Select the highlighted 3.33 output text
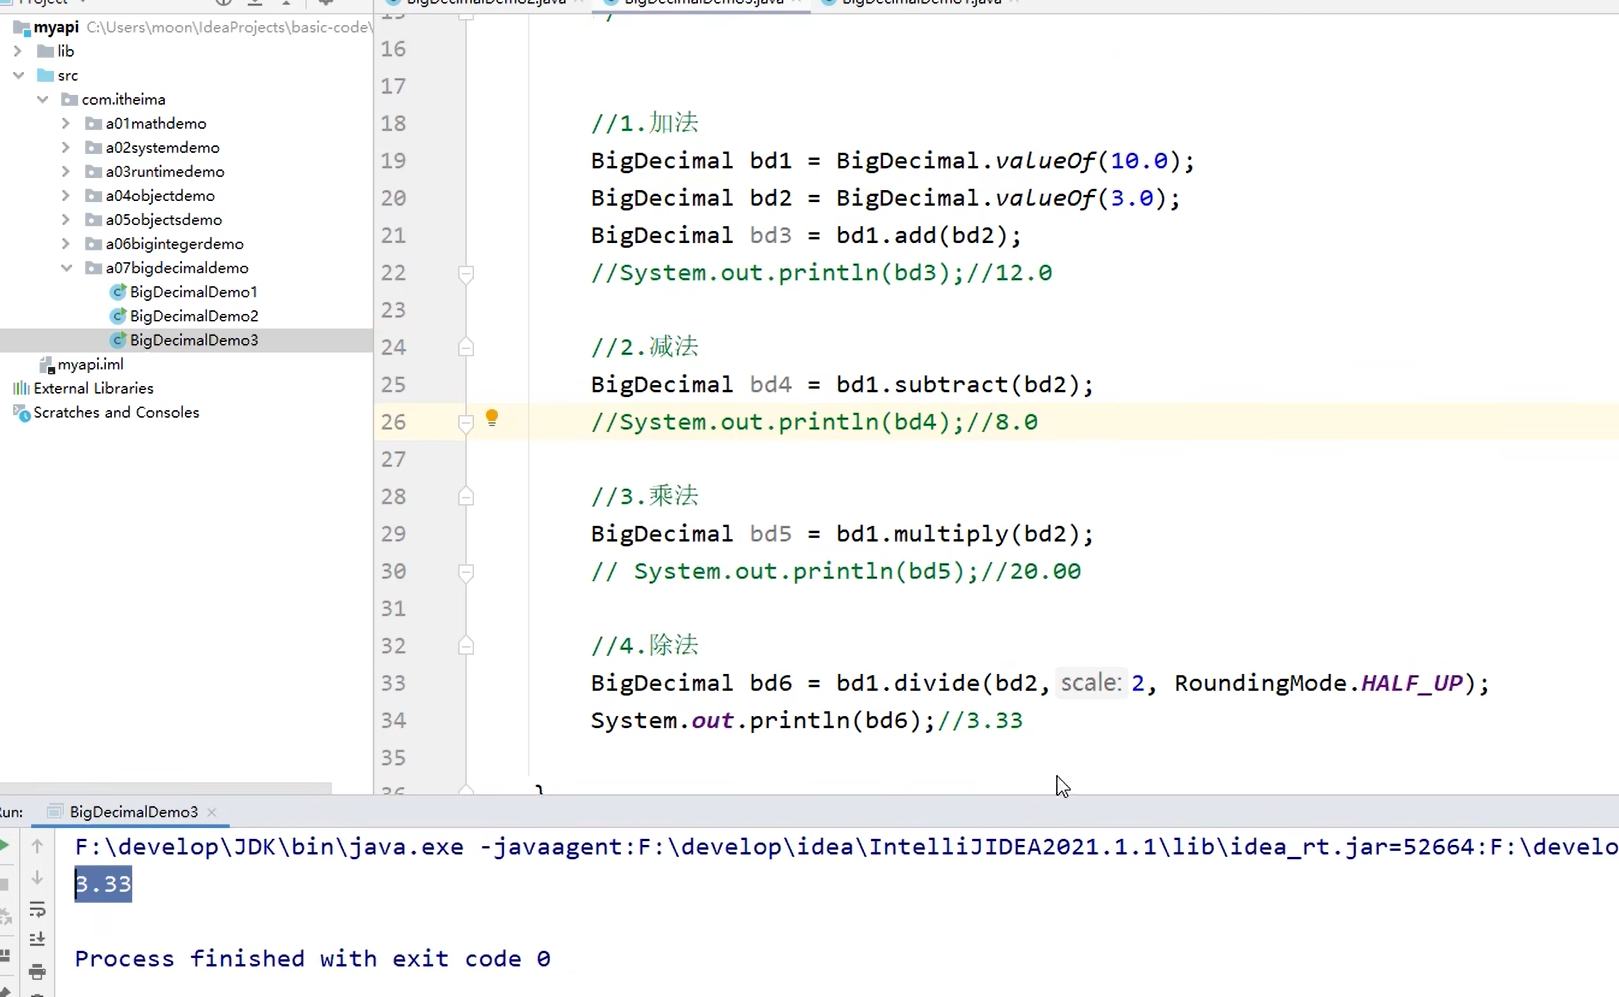This screenshot has height=997, width=1619. pos(102,883)
